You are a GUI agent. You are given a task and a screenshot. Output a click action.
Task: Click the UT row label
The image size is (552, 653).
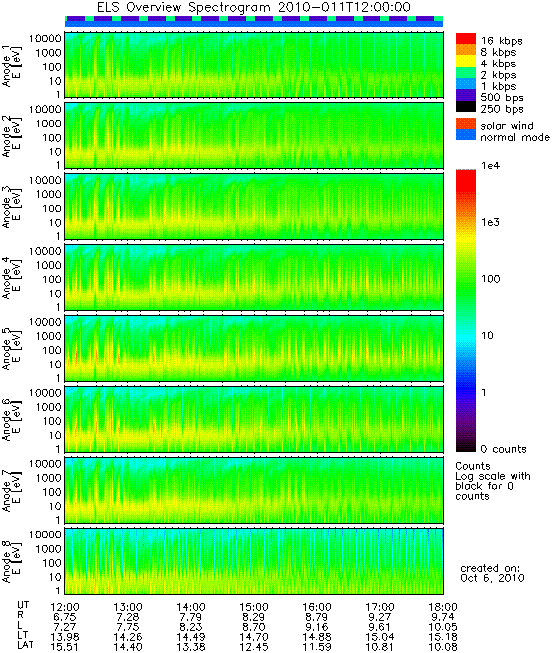pos(23,604)
